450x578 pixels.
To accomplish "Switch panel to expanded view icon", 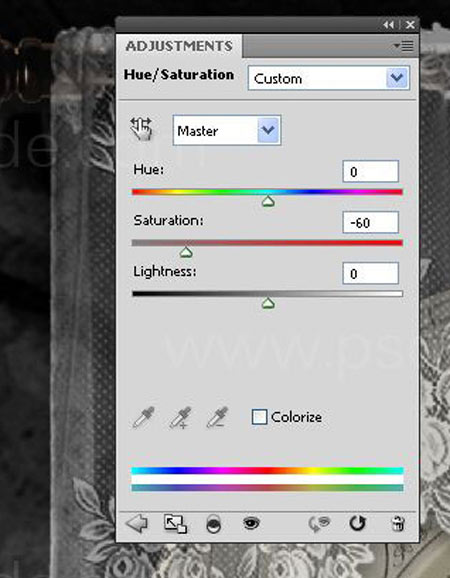I will (x=175, y=524).
